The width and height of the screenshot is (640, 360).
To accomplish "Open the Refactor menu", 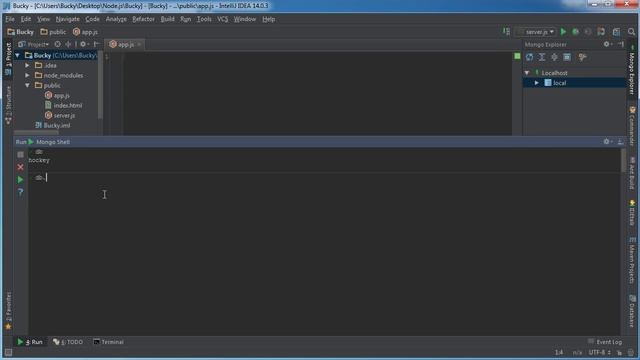I will (143, 19).
